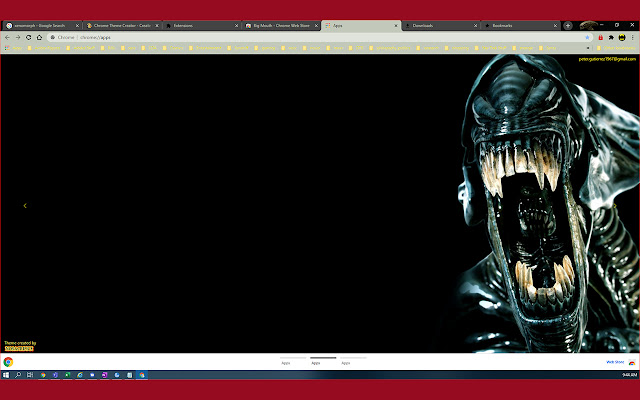The image size is (640, 400).
Task: Switch to the Extensions tab
Action: (x=200, y=25)
